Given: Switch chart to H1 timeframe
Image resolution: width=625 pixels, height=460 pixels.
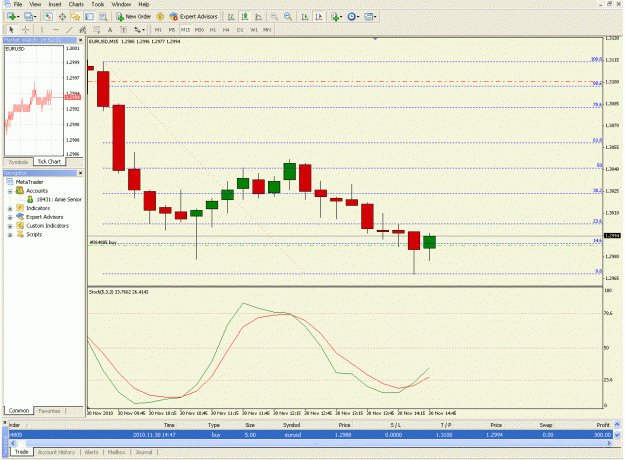Looking at the screenshot, I should coord(213,29).
